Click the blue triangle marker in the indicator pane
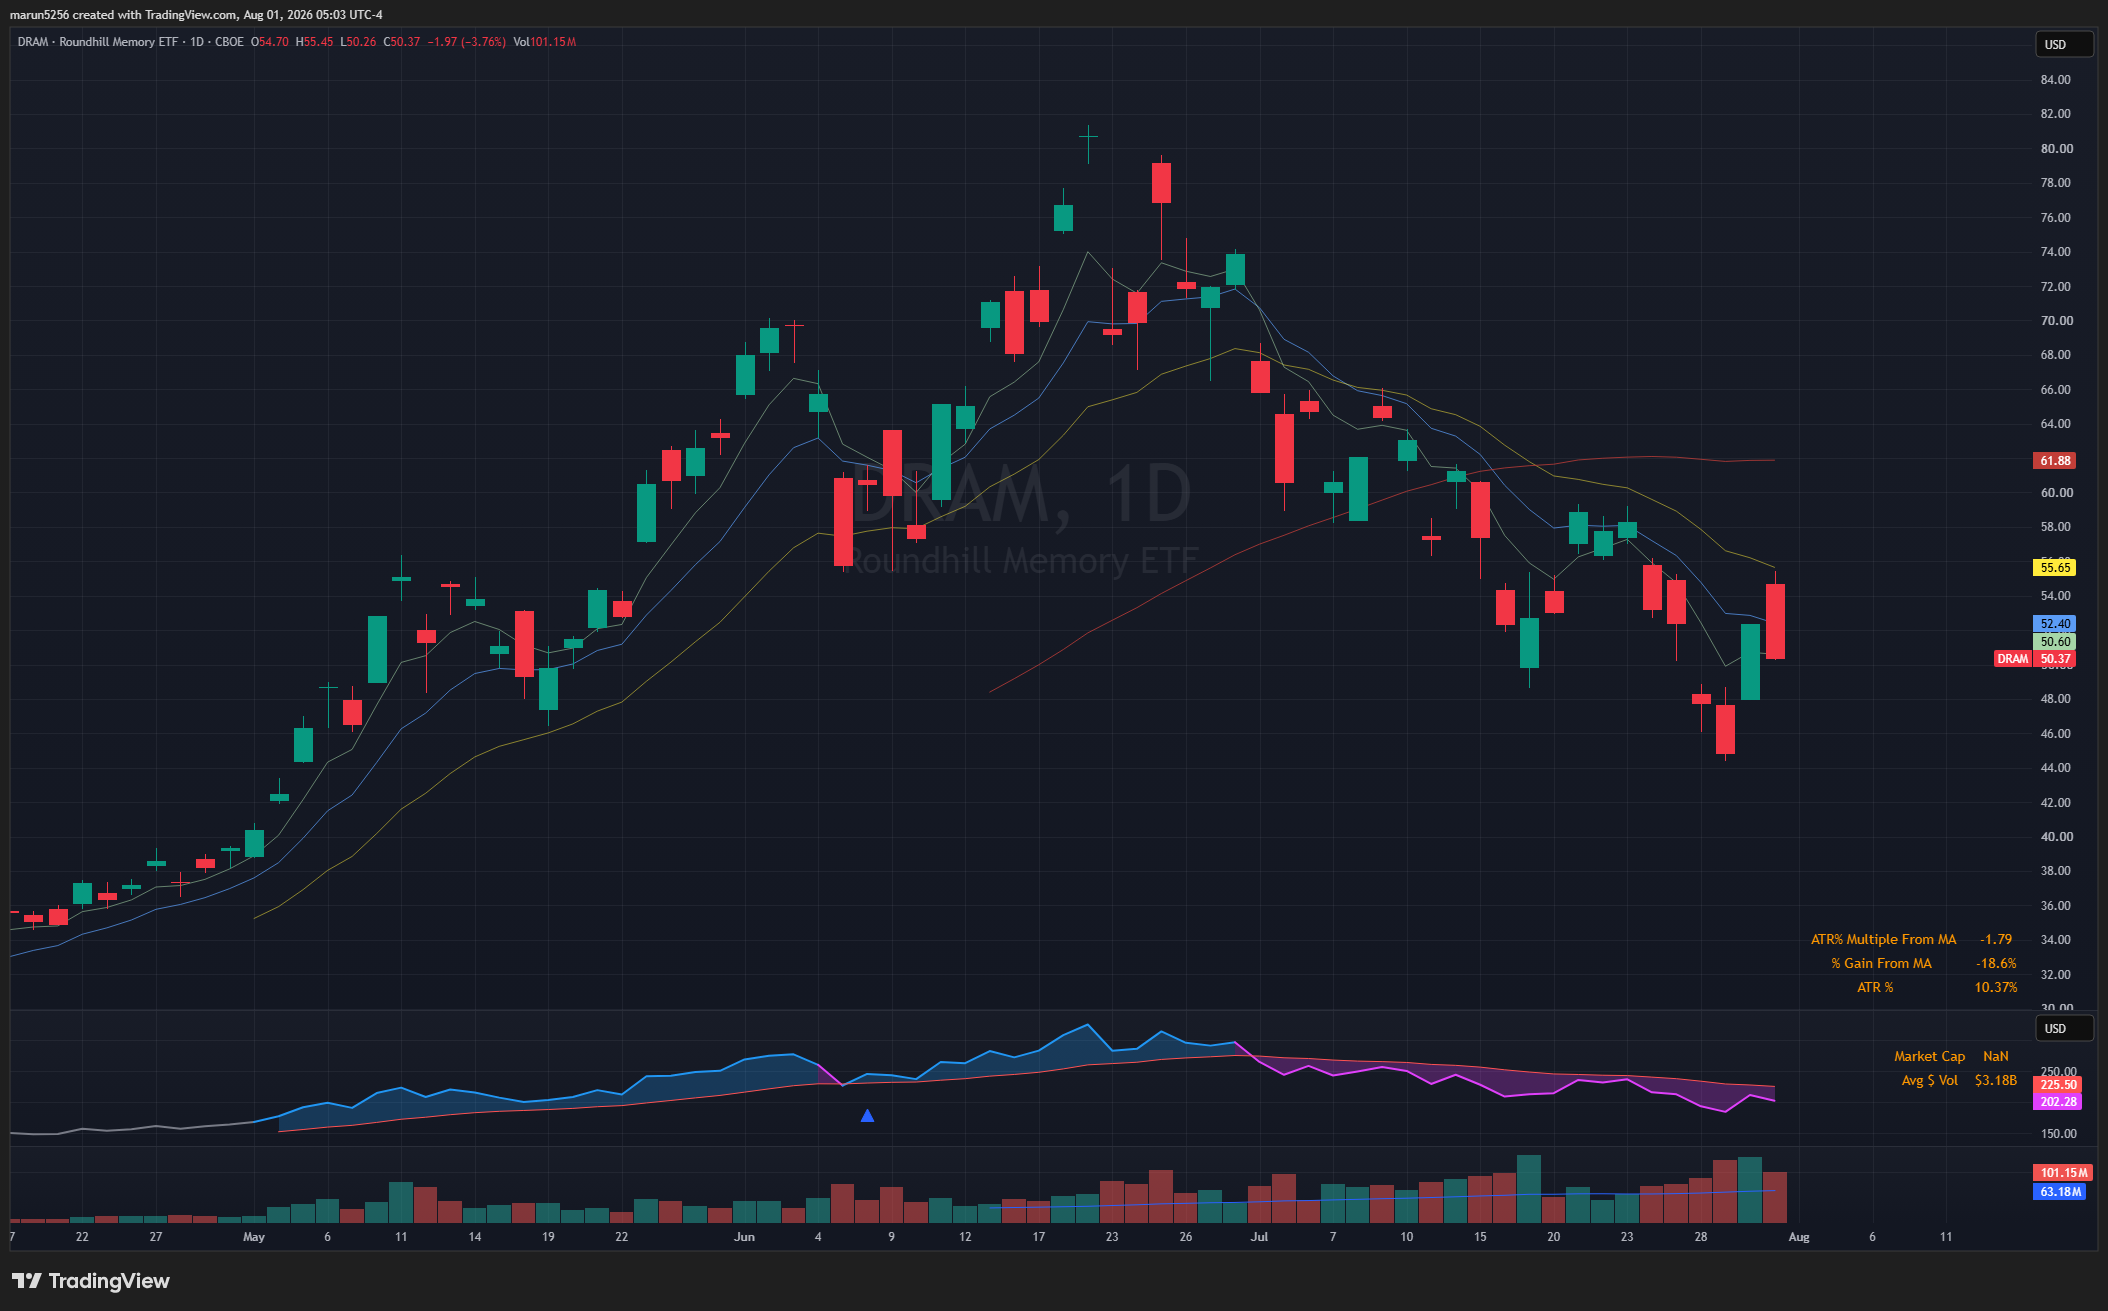 867,1115
